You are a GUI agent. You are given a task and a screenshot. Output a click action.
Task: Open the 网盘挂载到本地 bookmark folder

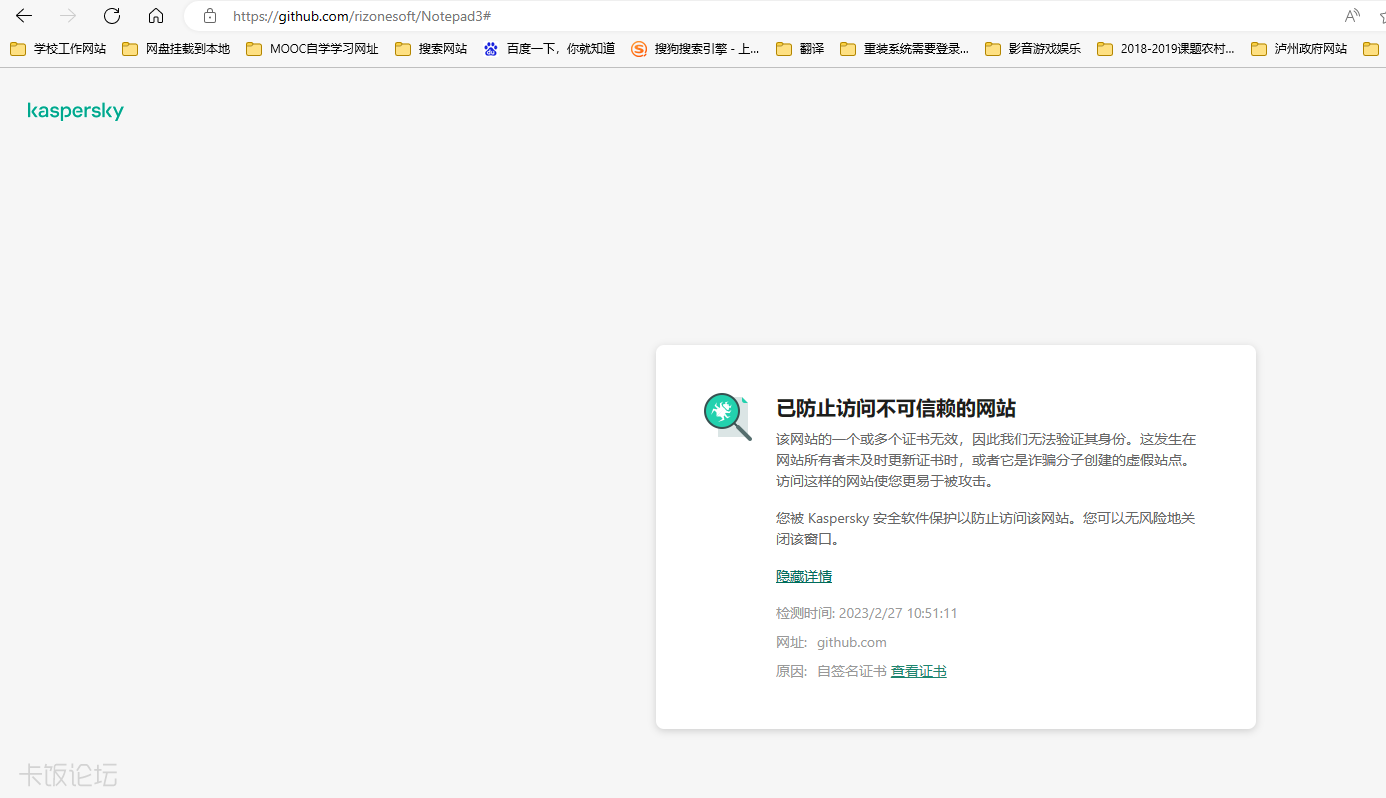pyautogui.click(x=176, y=48)
